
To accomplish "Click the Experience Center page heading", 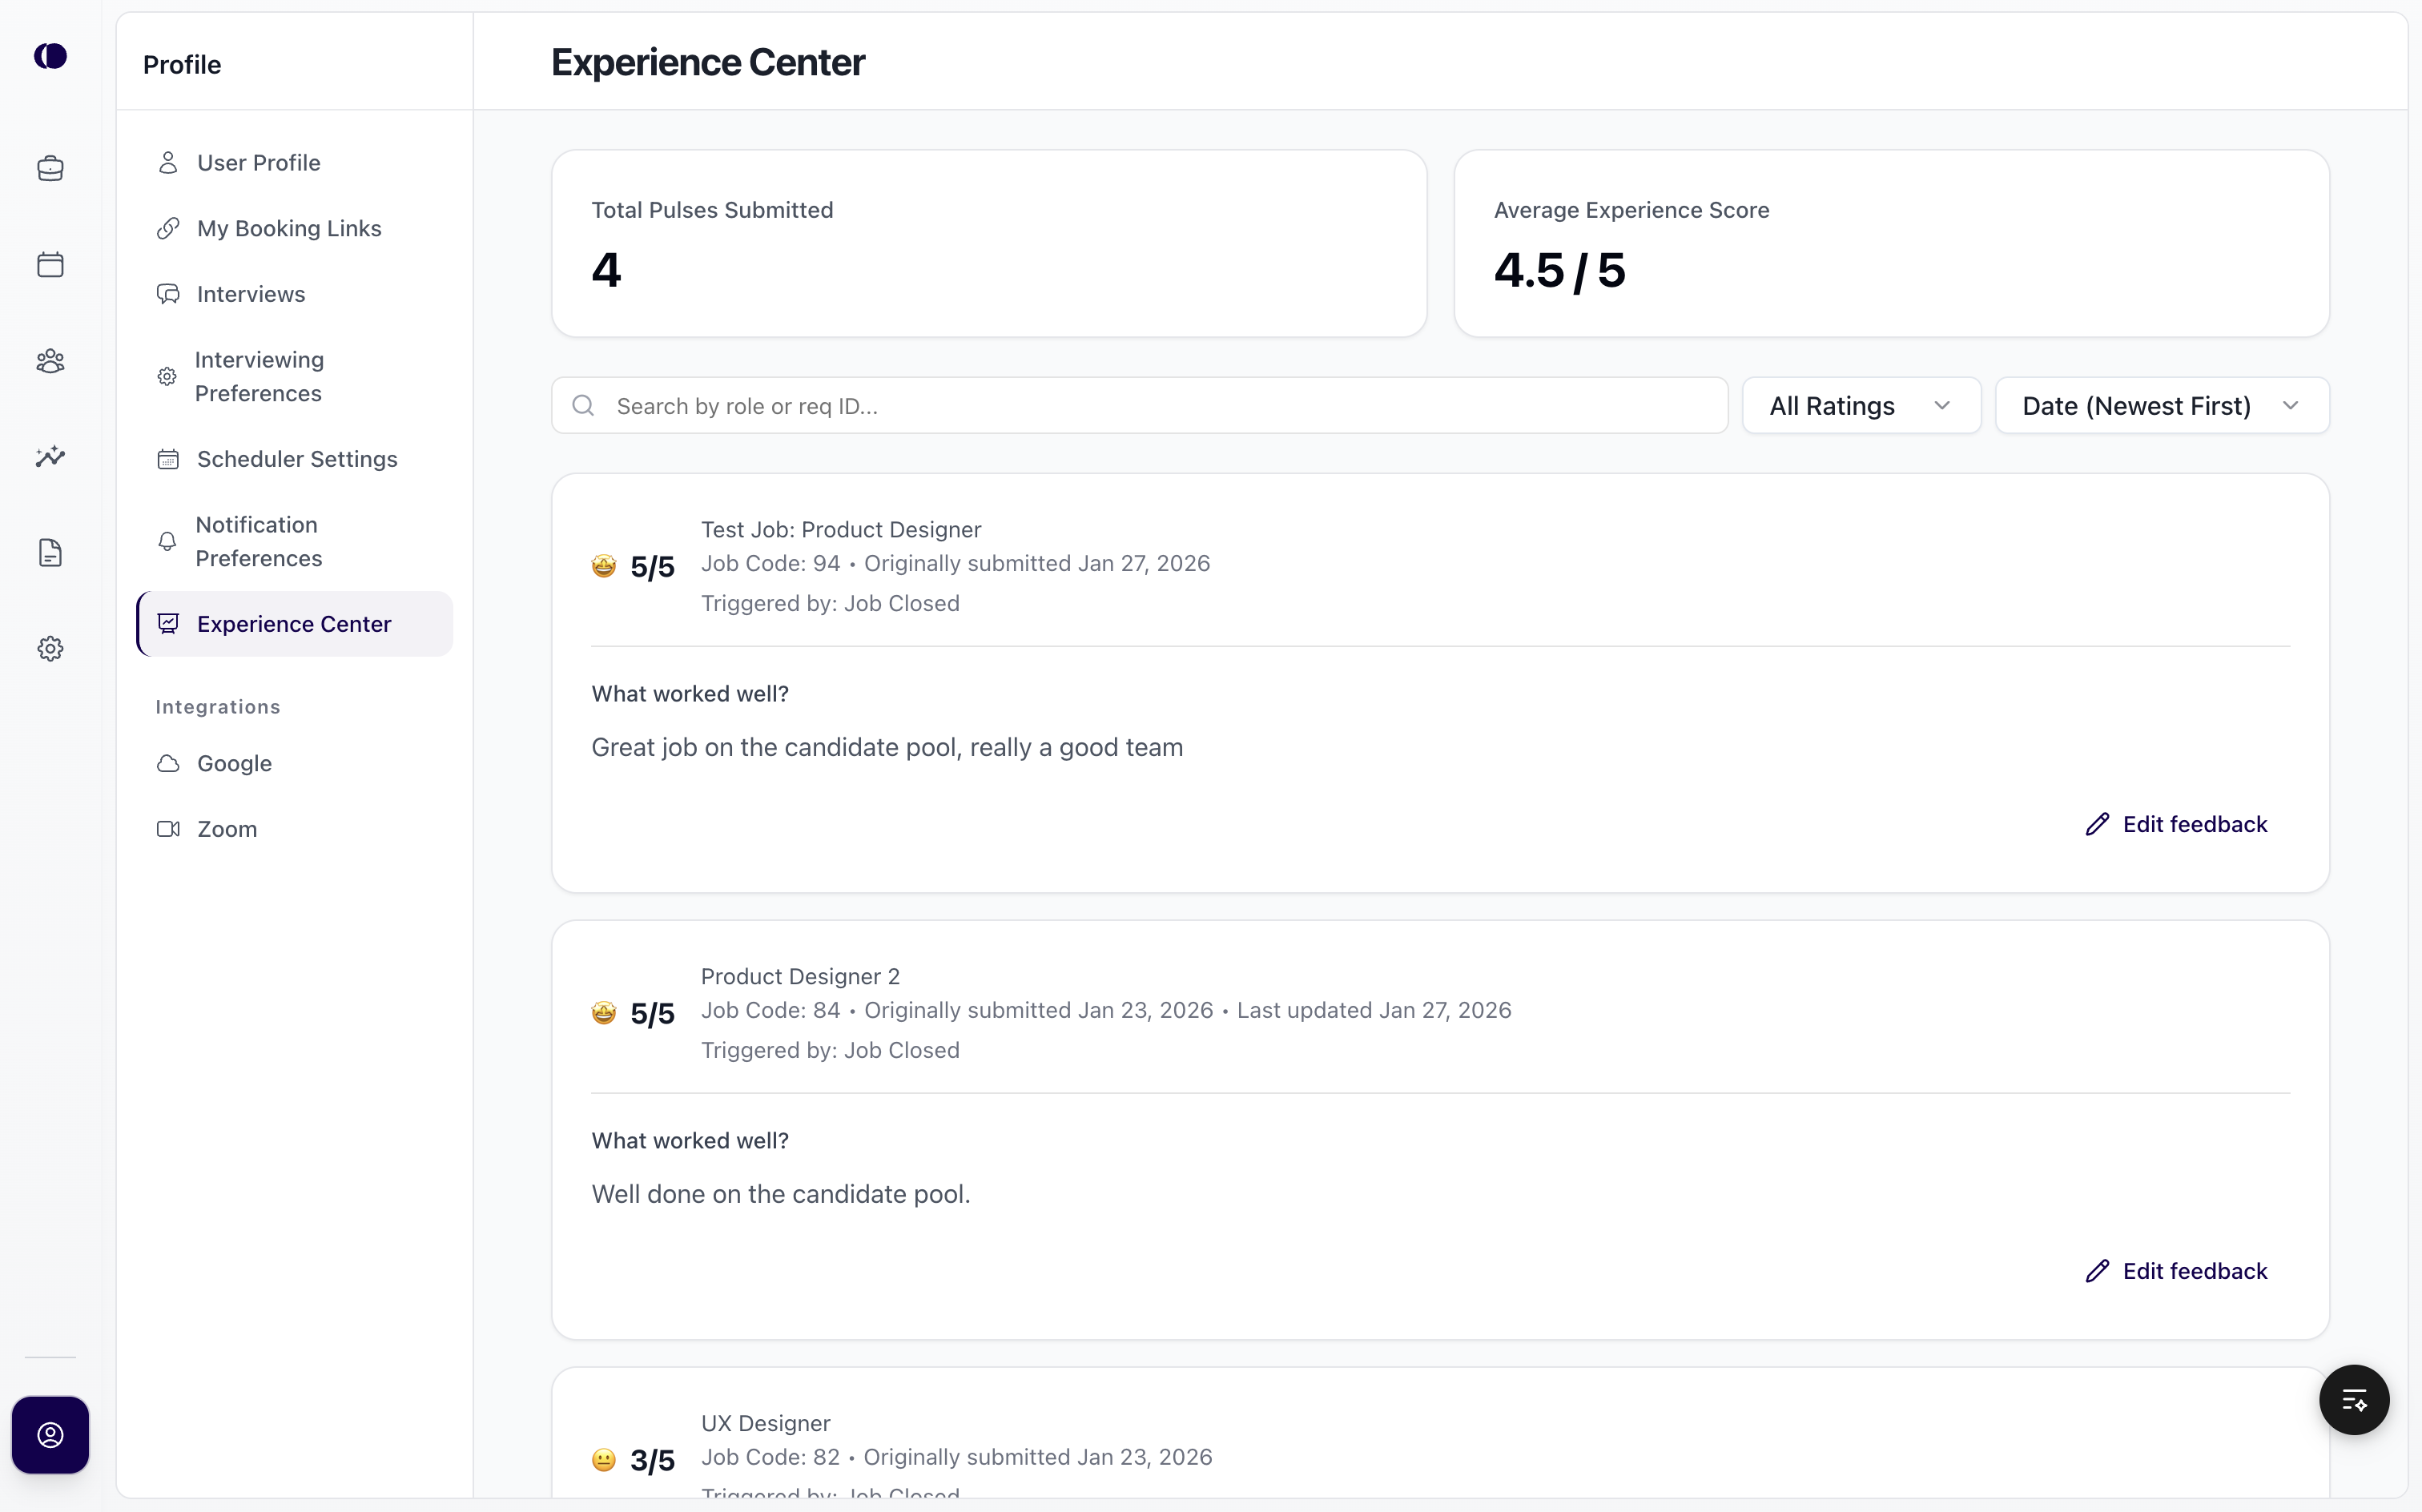I will [x=708, y=62].
